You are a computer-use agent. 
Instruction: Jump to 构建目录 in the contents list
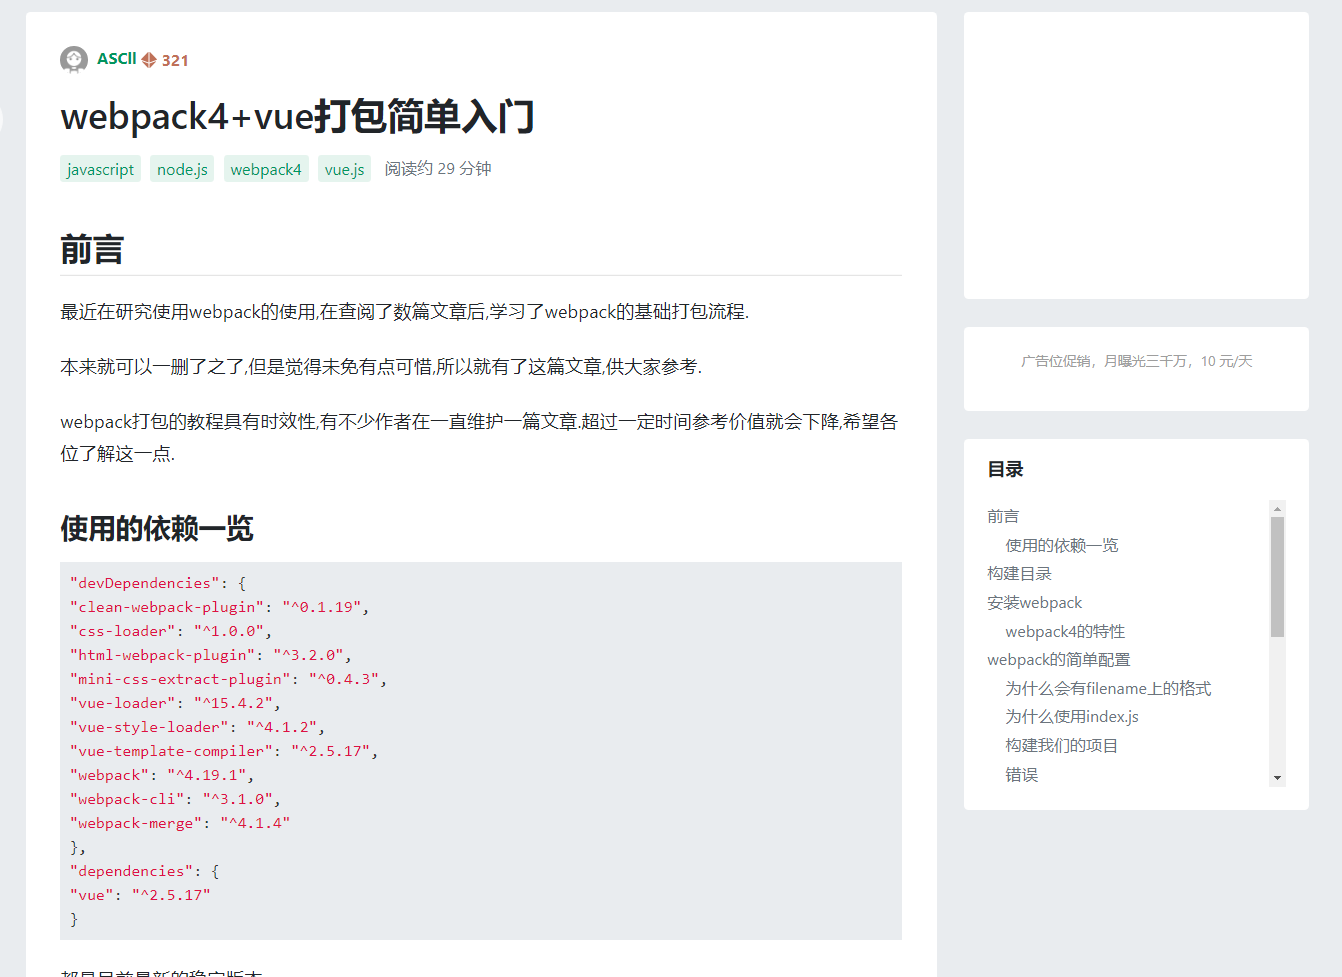click(1019, 574)
